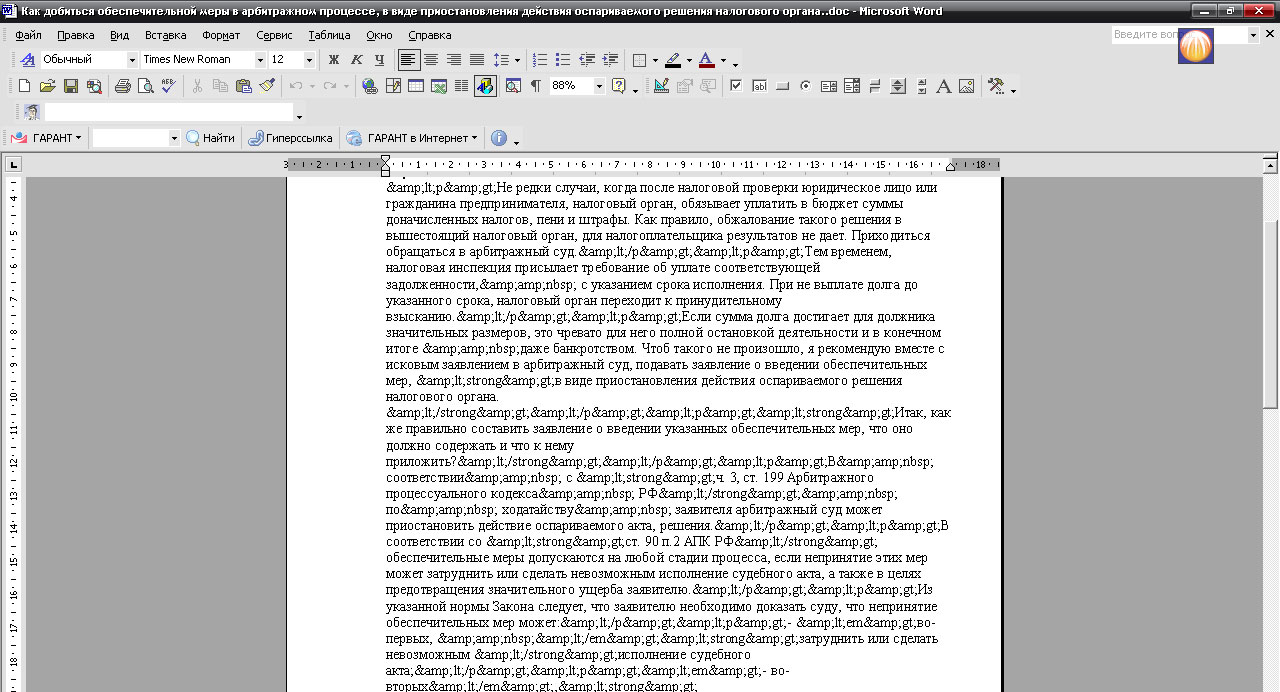The image size is (1280, 692).
Task: Click the GARANT search combo field
Action: (135, 138)
